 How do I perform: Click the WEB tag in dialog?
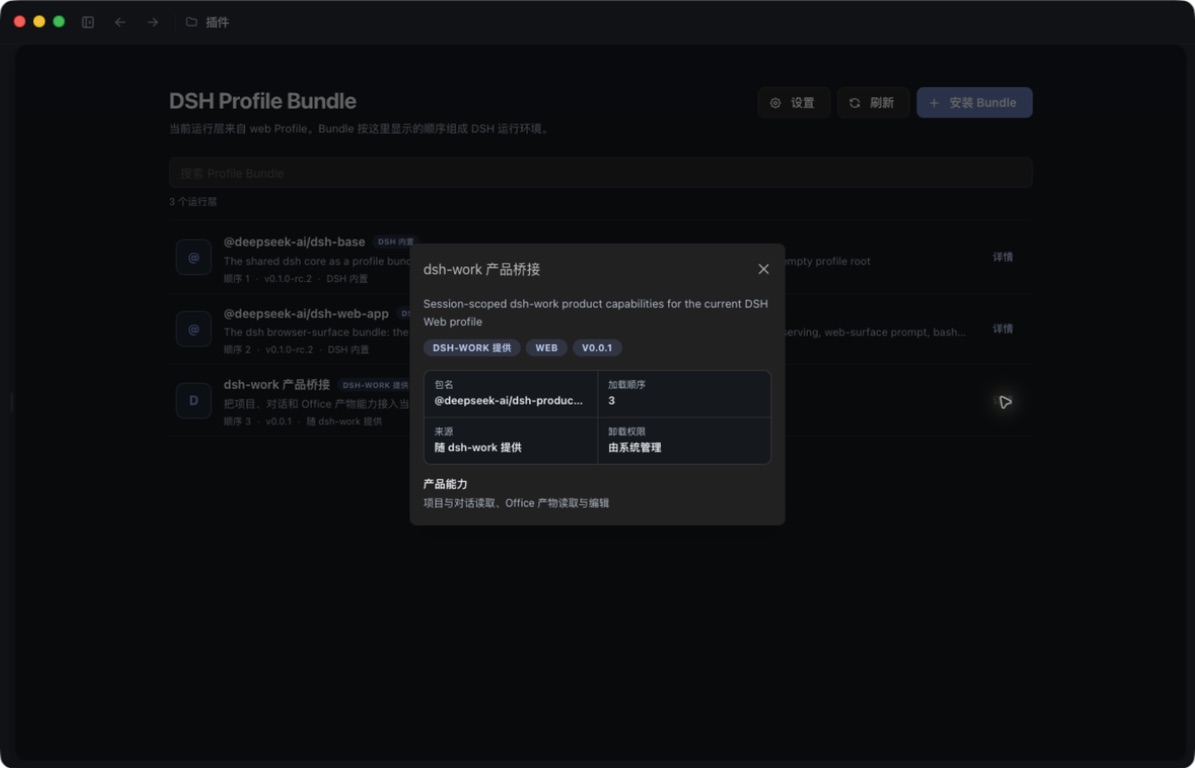coord(546,347)
